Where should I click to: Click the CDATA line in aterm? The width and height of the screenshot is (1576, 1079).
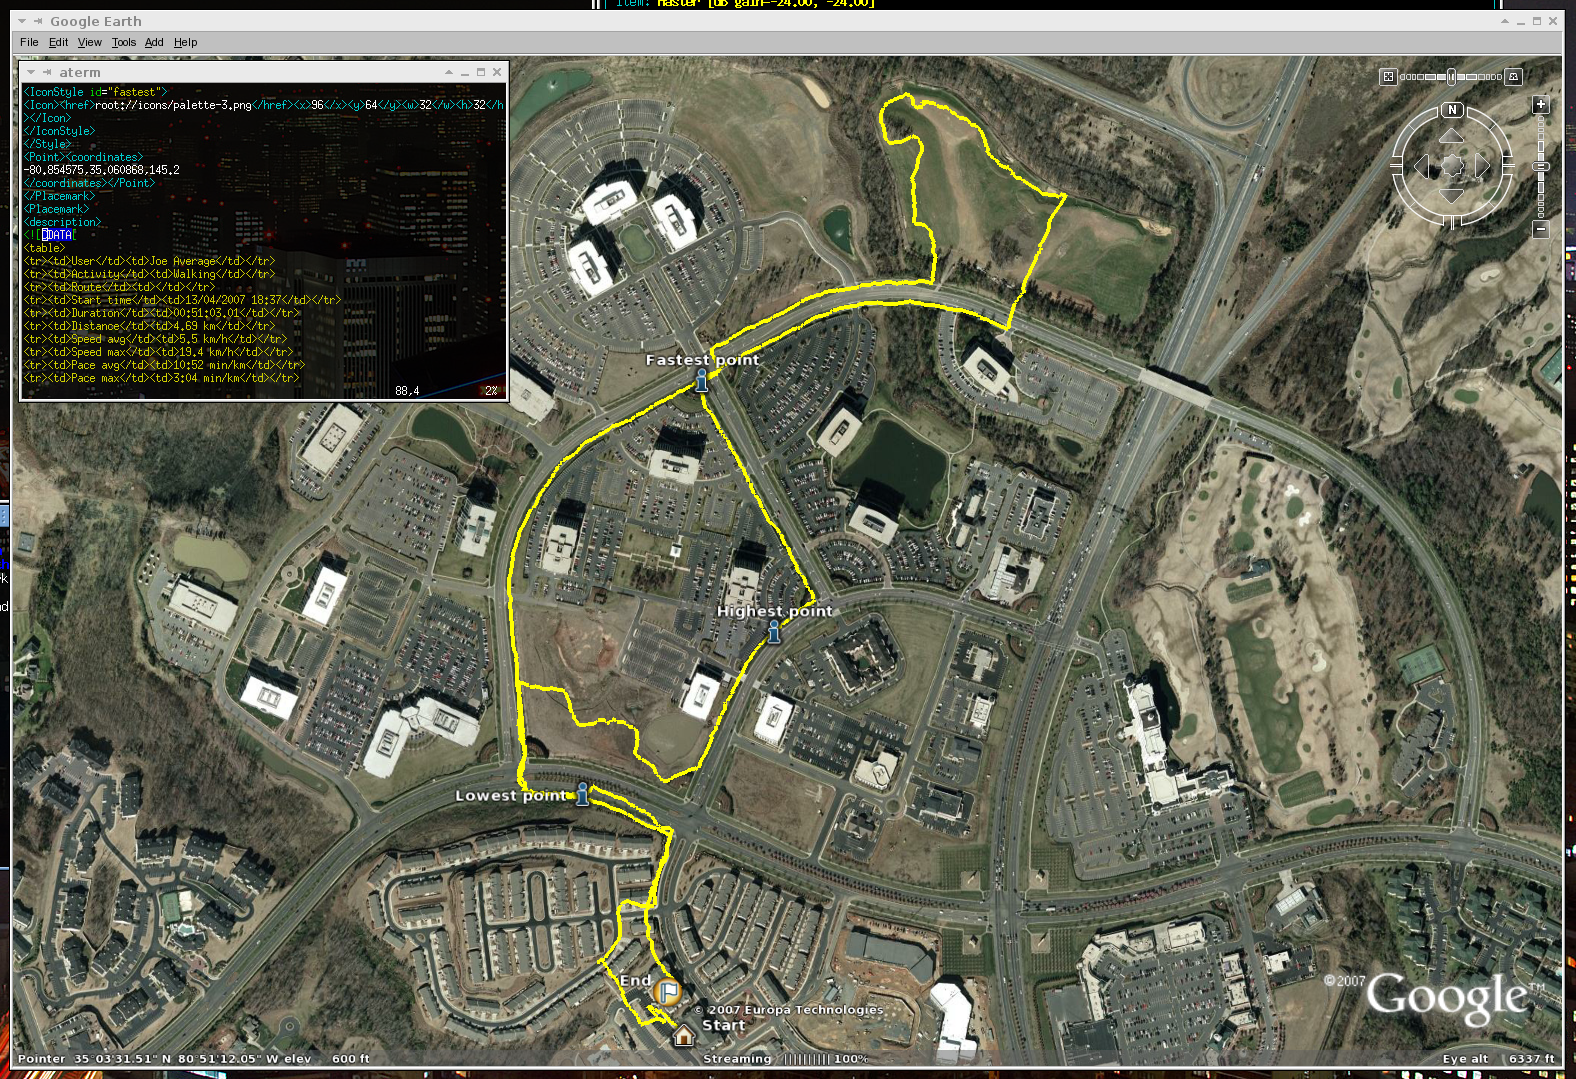pos(49,235)
